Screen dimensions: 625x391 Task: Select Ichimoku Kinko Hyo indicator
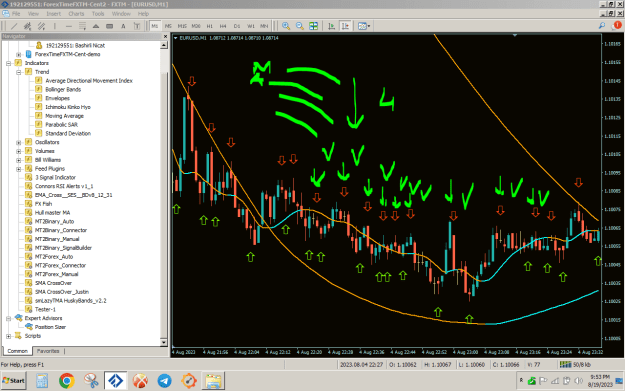(68, 107)
